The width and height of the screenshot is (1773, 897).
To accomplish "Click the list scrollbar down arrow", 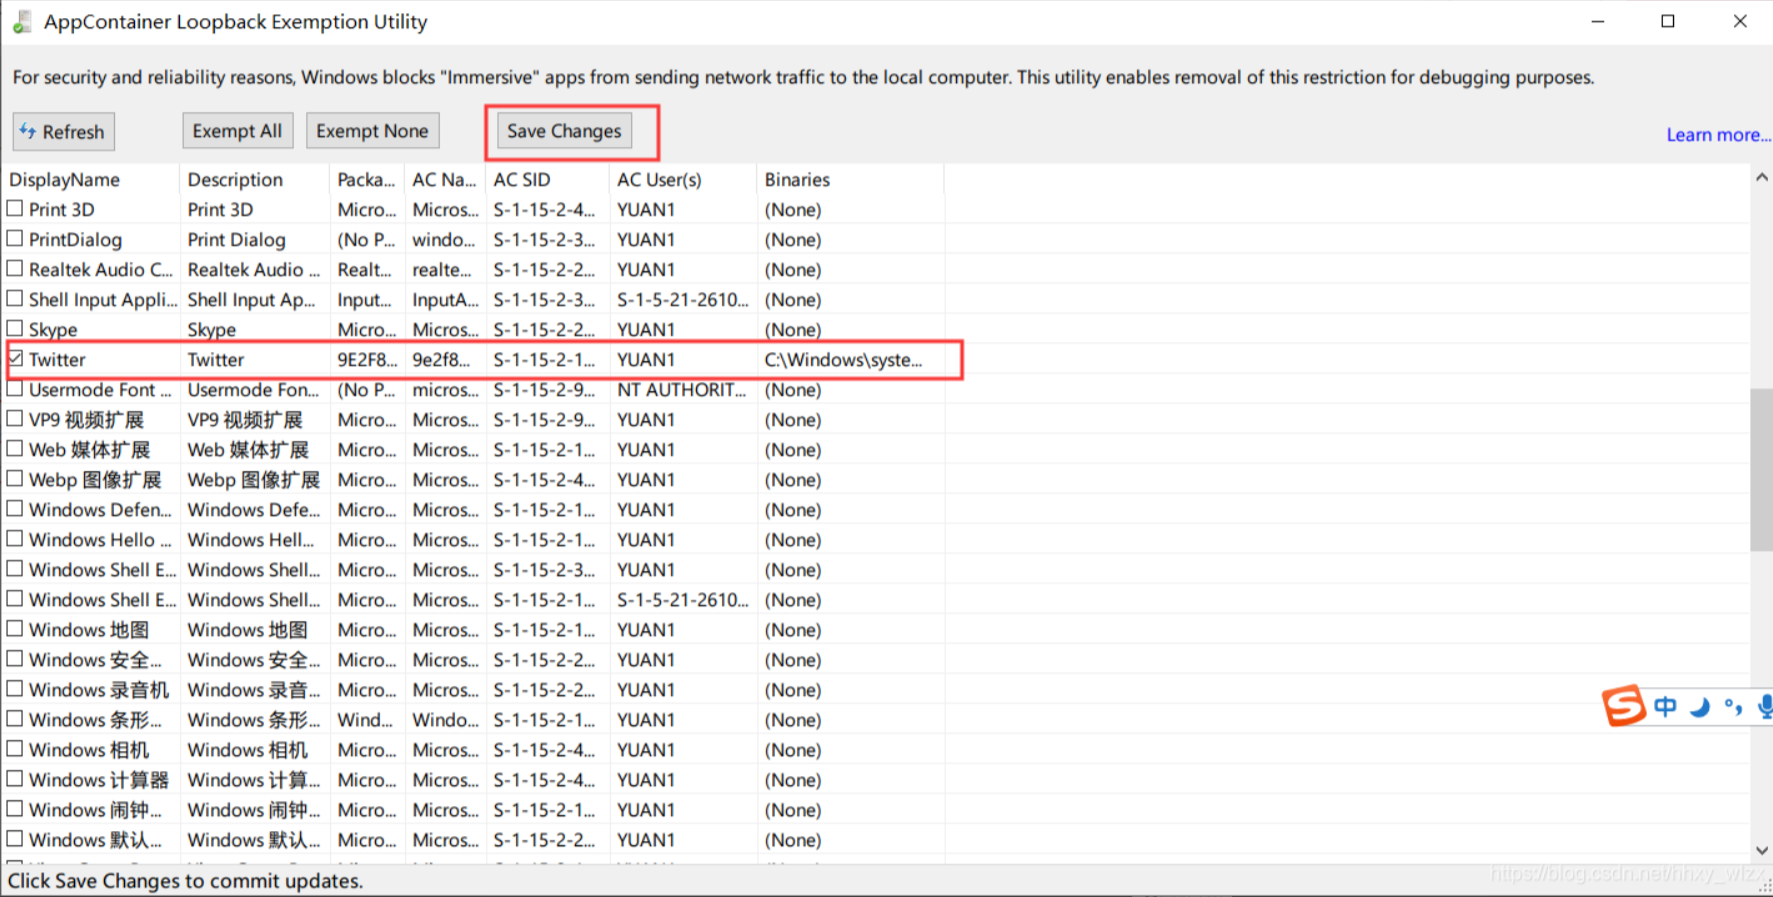I will [x=1761, y=851].
